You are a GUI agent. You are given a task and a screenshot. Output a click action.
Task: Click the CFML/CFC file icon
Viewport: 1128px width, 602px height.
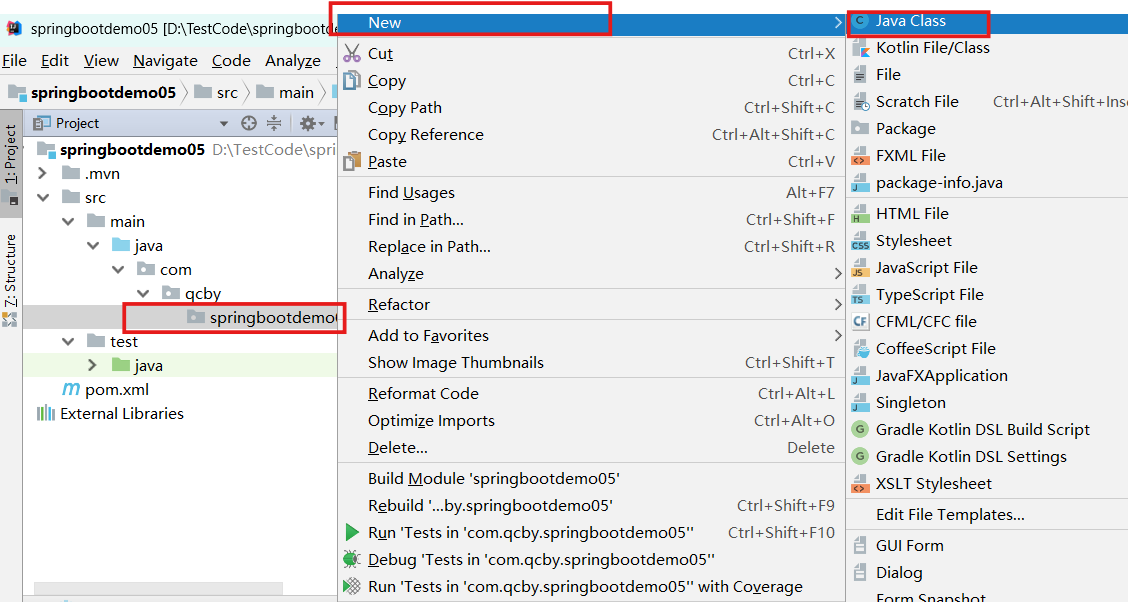pyautogui.click(x=860, y=321)
